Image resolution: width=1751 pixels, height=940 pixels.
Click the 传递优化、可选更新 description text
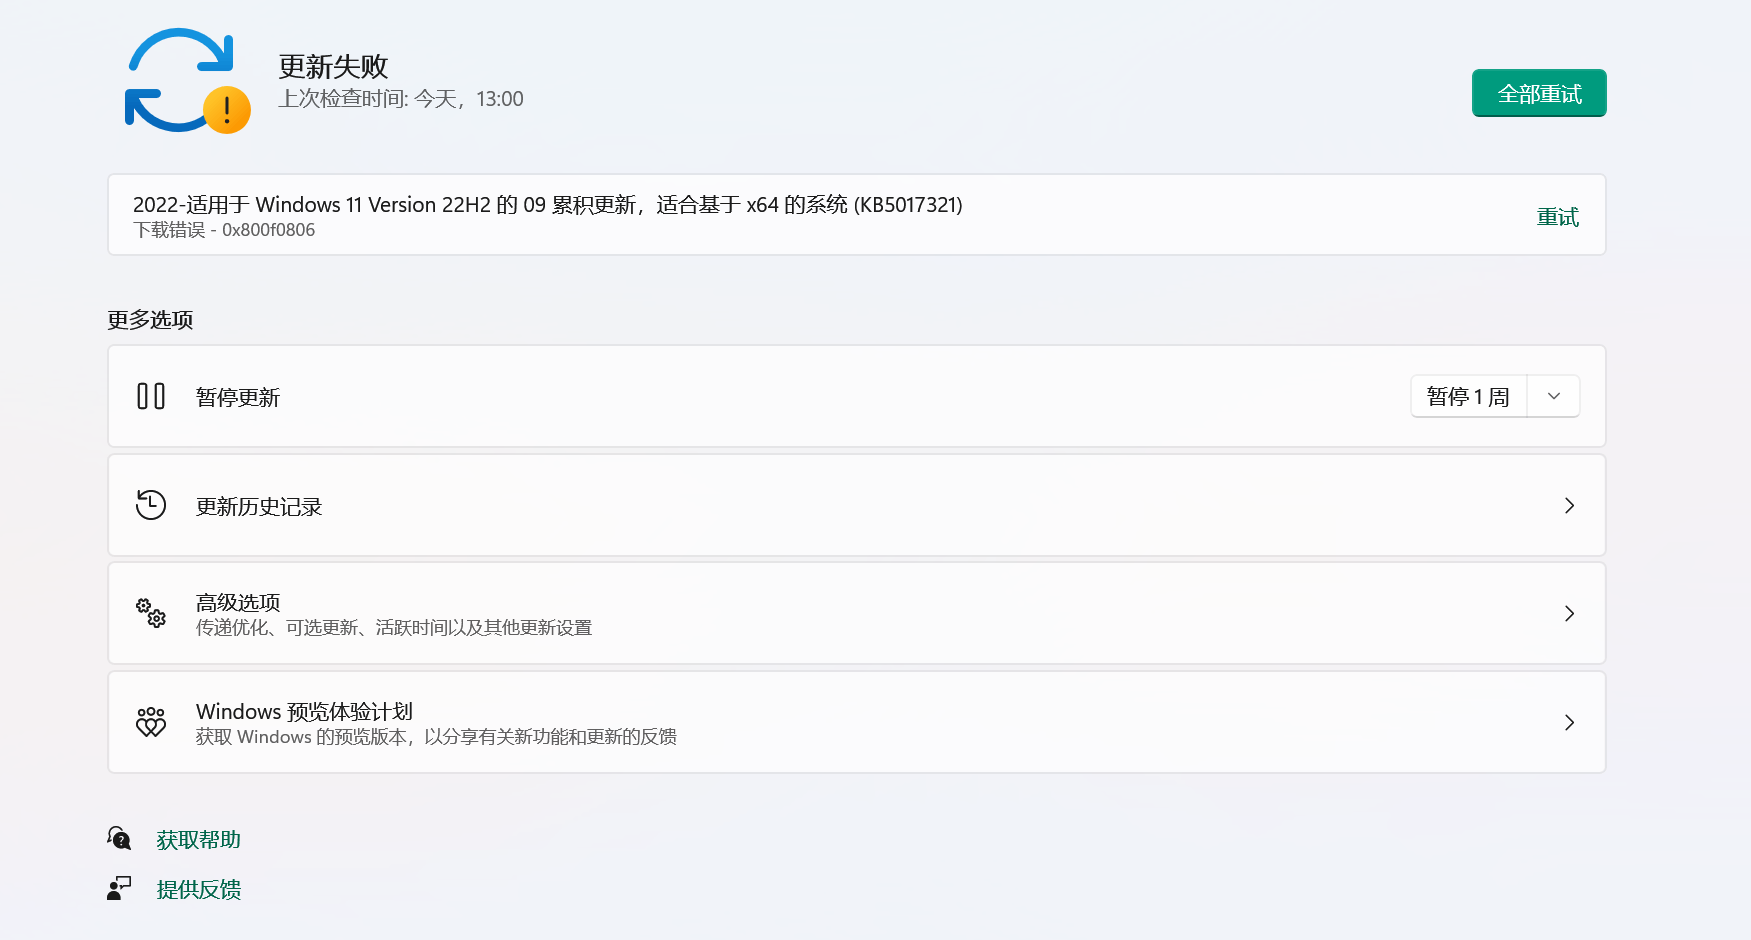pyautogui.click(x=394, y=628)
